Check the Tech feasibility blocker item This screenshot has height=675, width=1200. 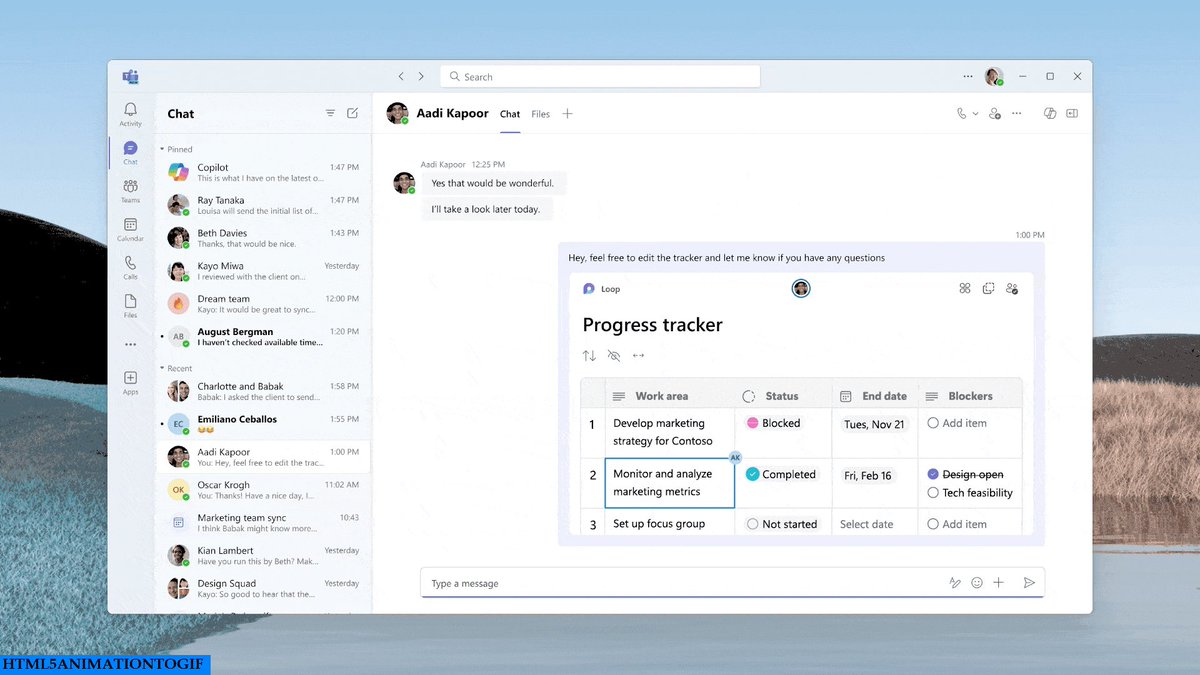pos(933,492)
